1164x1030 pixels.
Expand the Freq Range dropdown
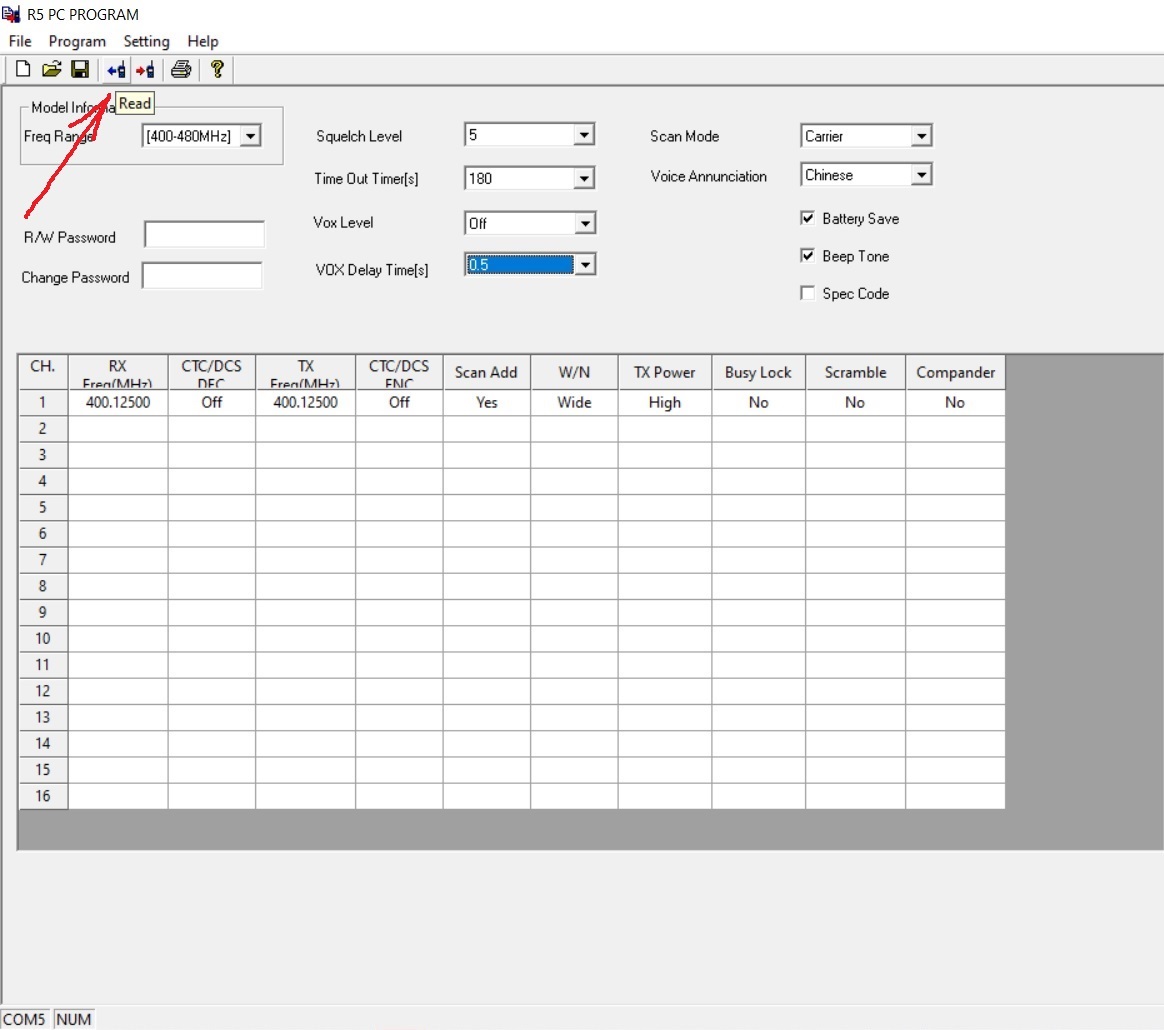(251, 136)
